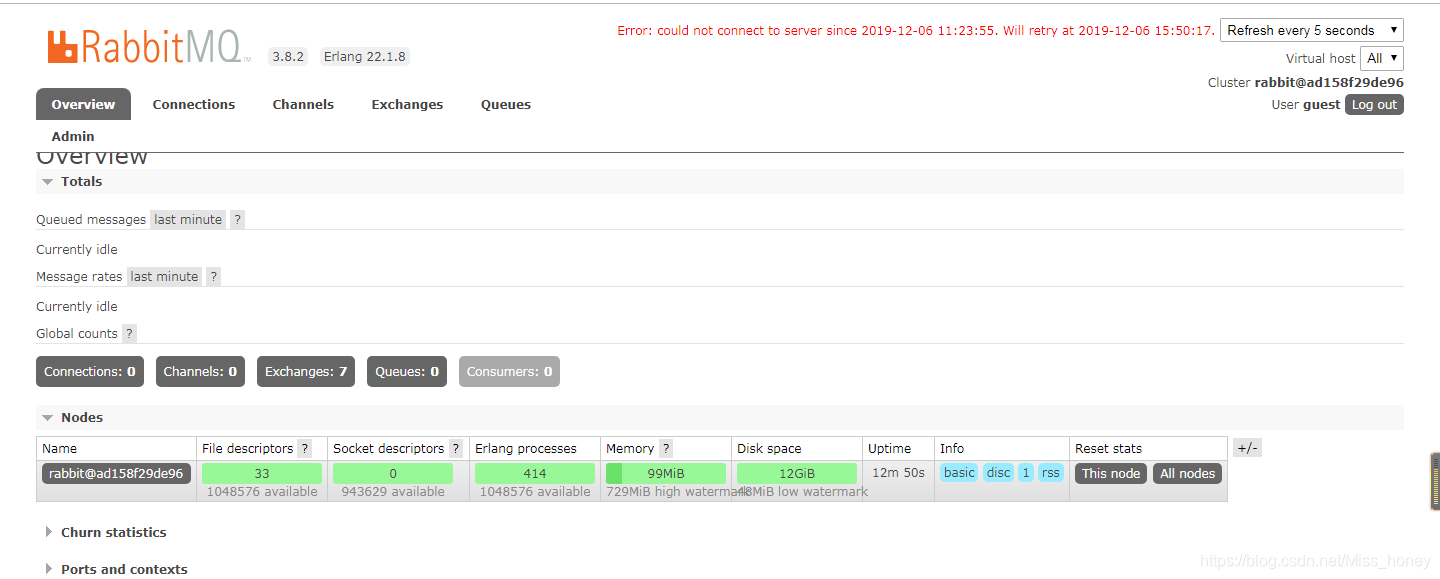Click the Connections: 0 count button

[x=90, y=371]
